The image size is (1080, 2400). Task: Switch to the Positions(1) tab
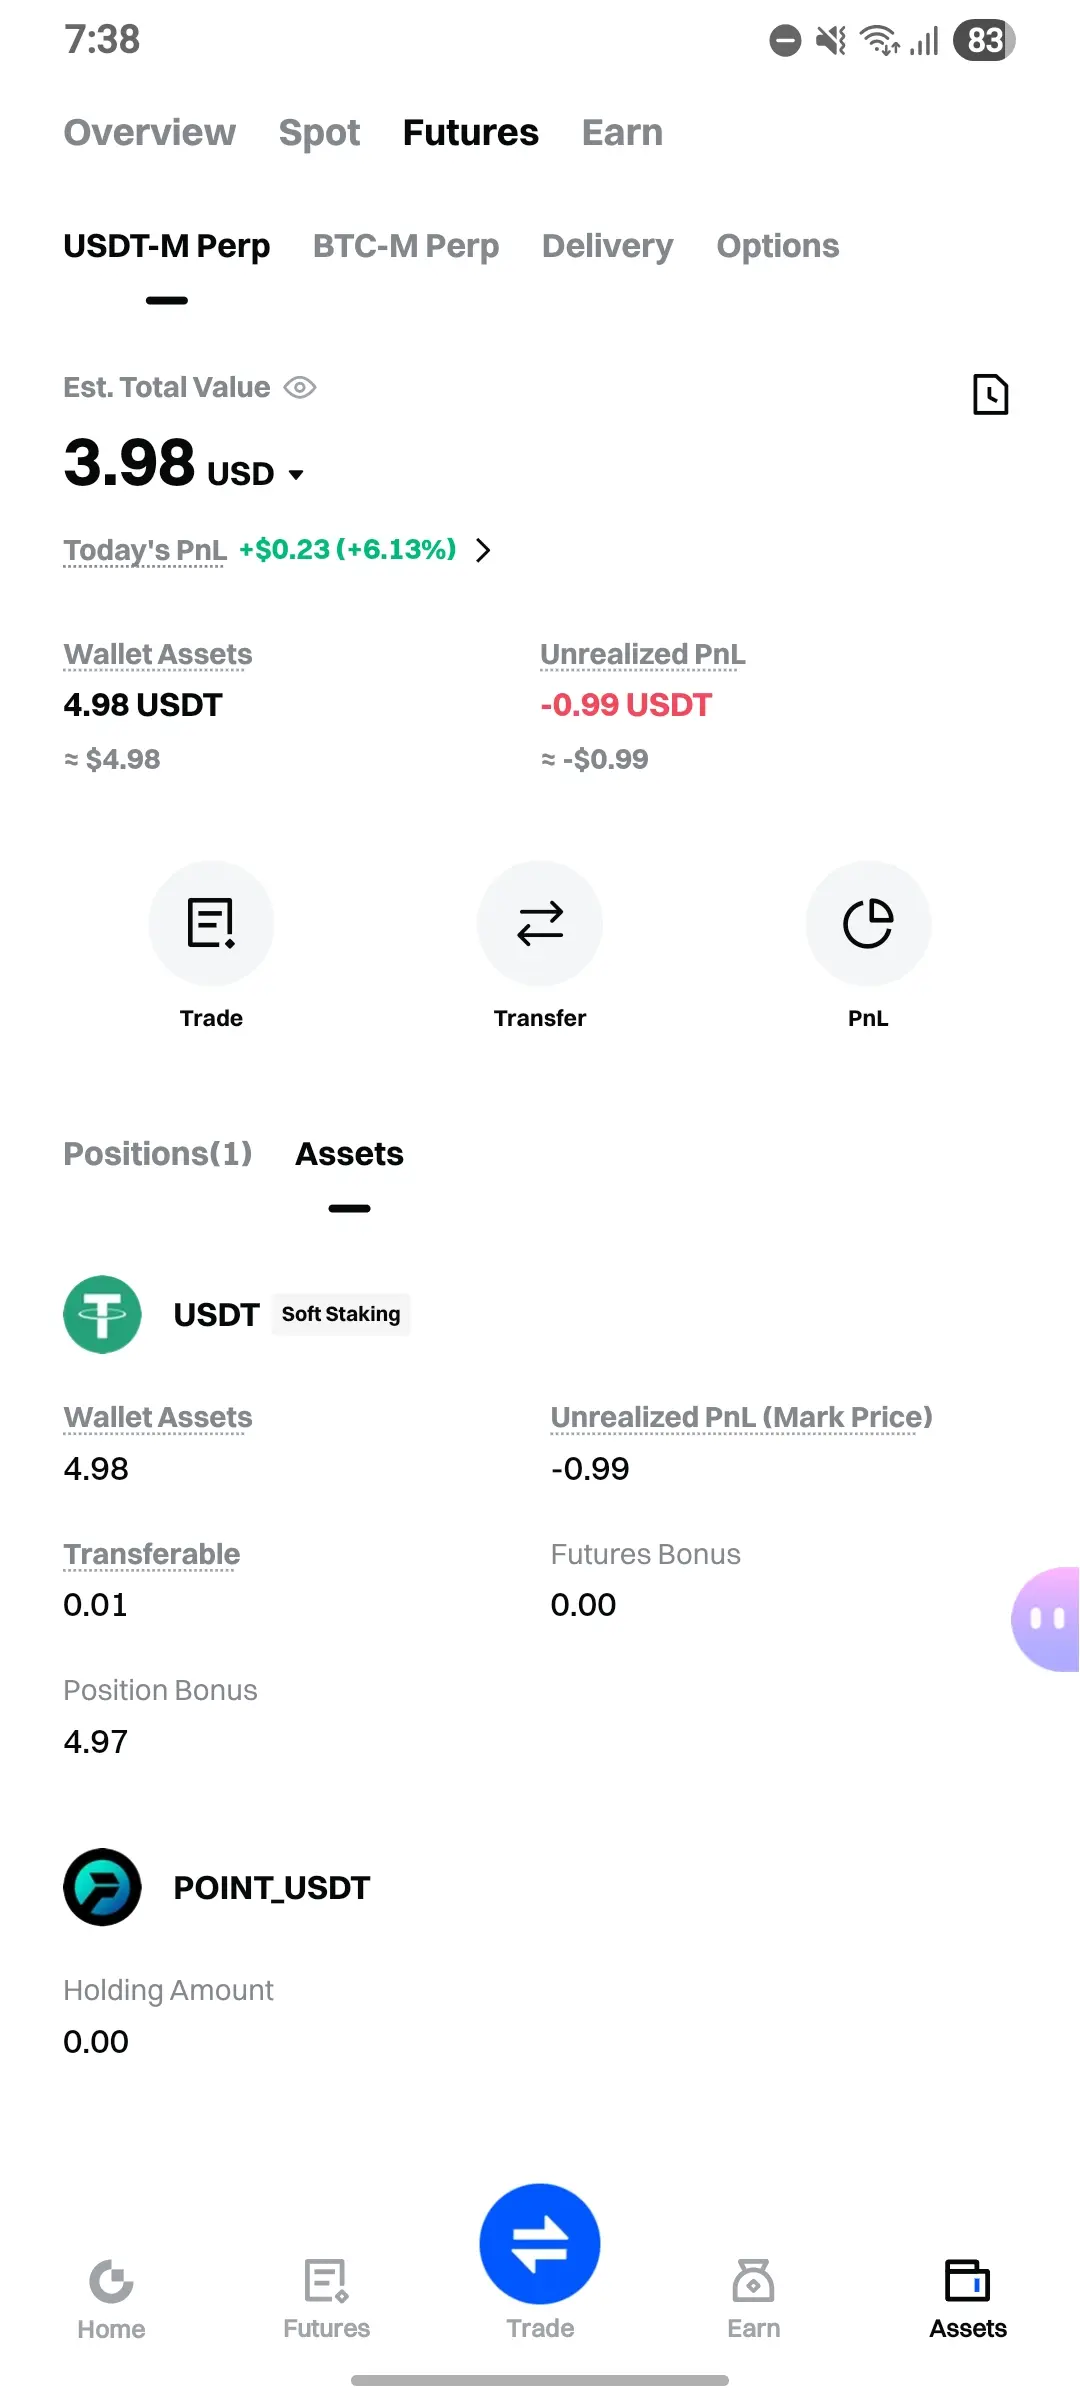[158, 1154]
